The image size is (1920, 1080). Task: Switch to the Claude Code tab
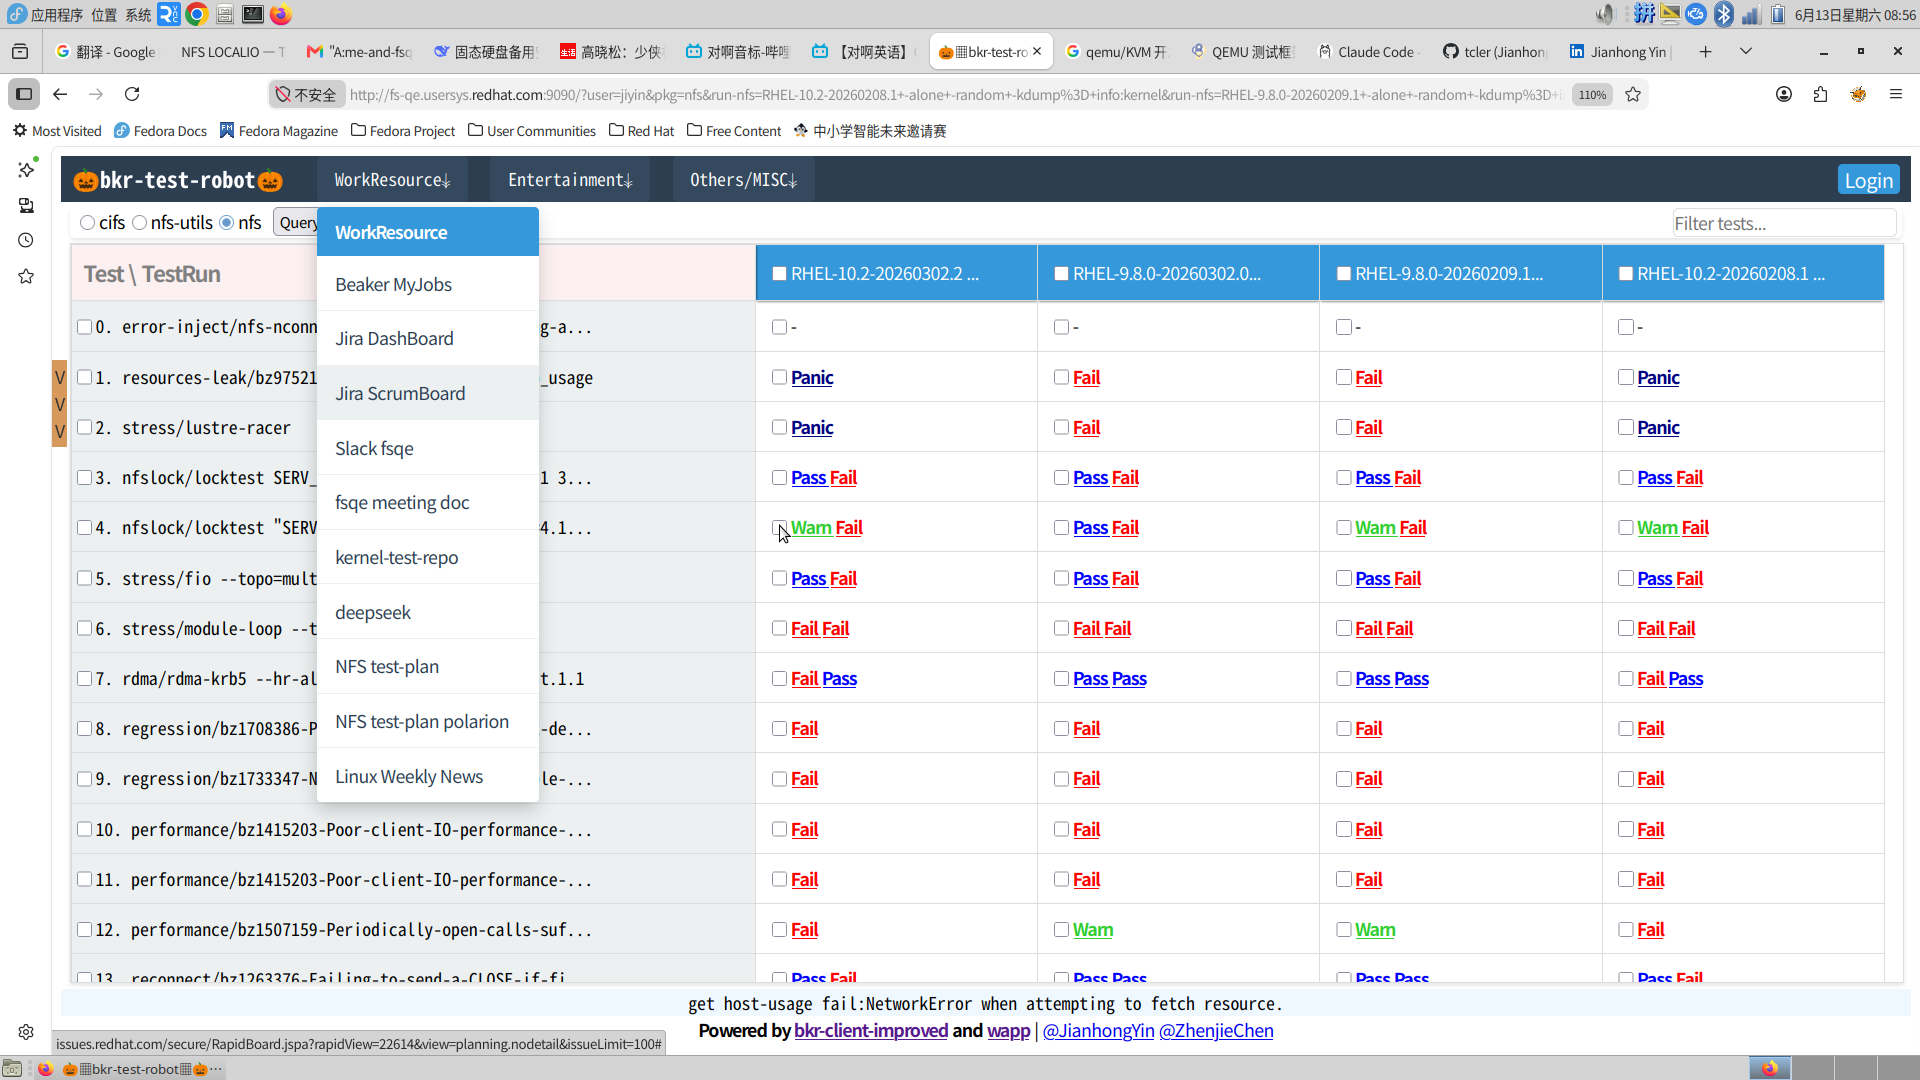pyautogui.click(x=1366, y=51)
